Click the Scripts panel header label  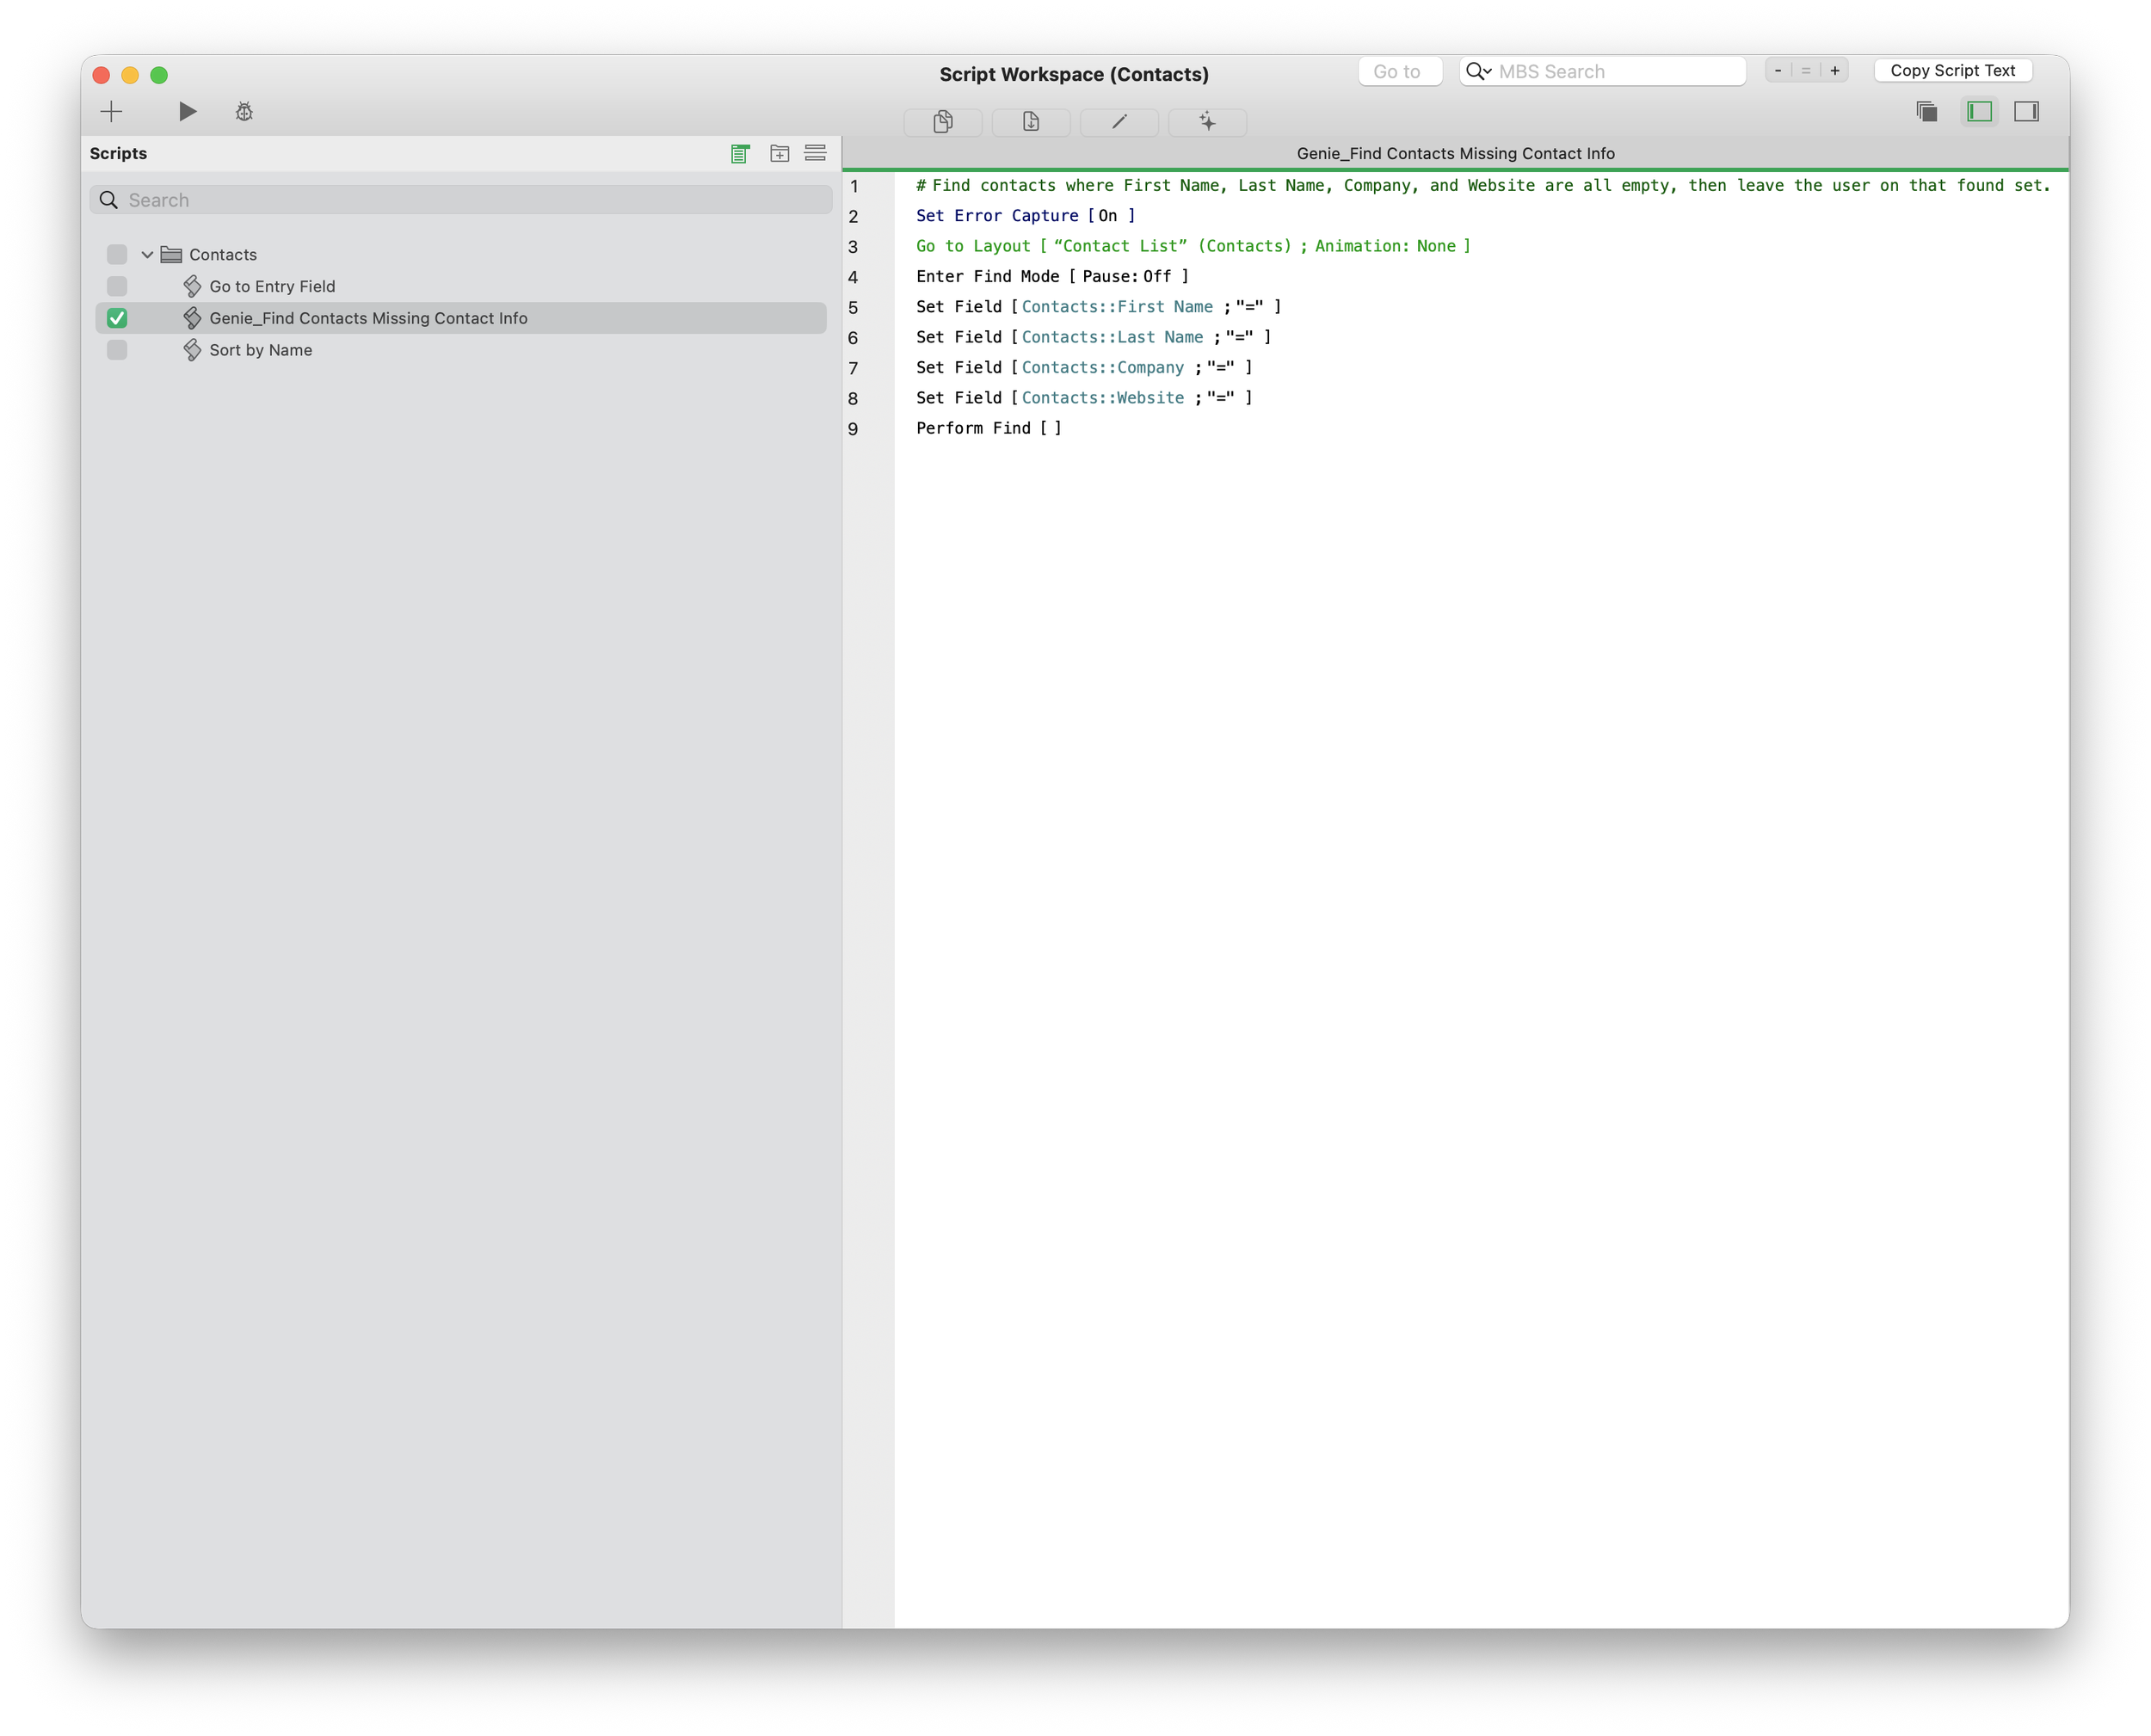coord(118,153)
